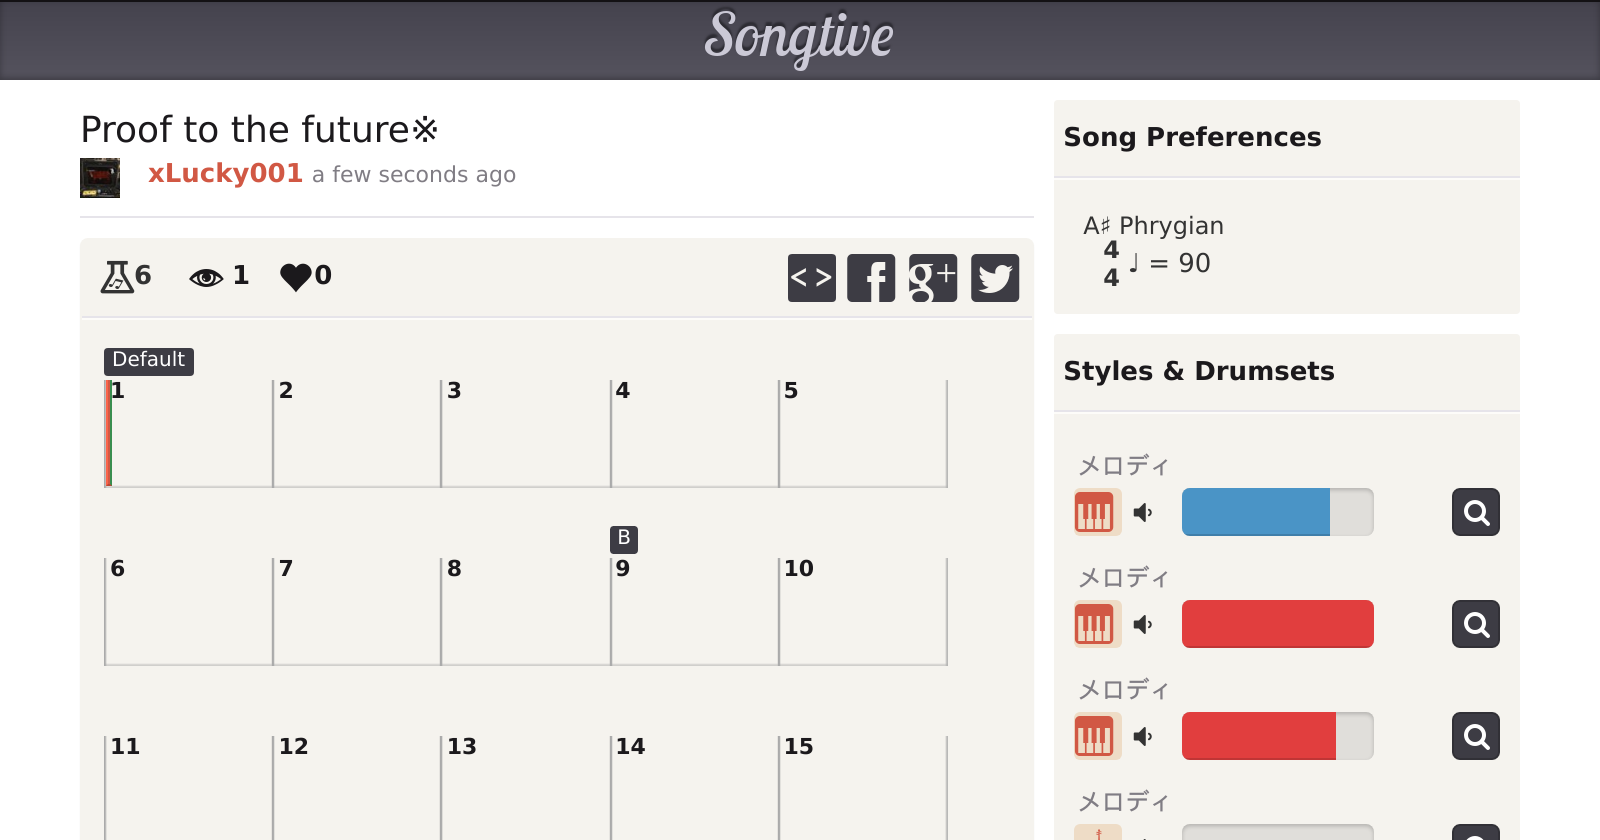
Task: Mute the first melody track speaker
Action: (1143, 513)
